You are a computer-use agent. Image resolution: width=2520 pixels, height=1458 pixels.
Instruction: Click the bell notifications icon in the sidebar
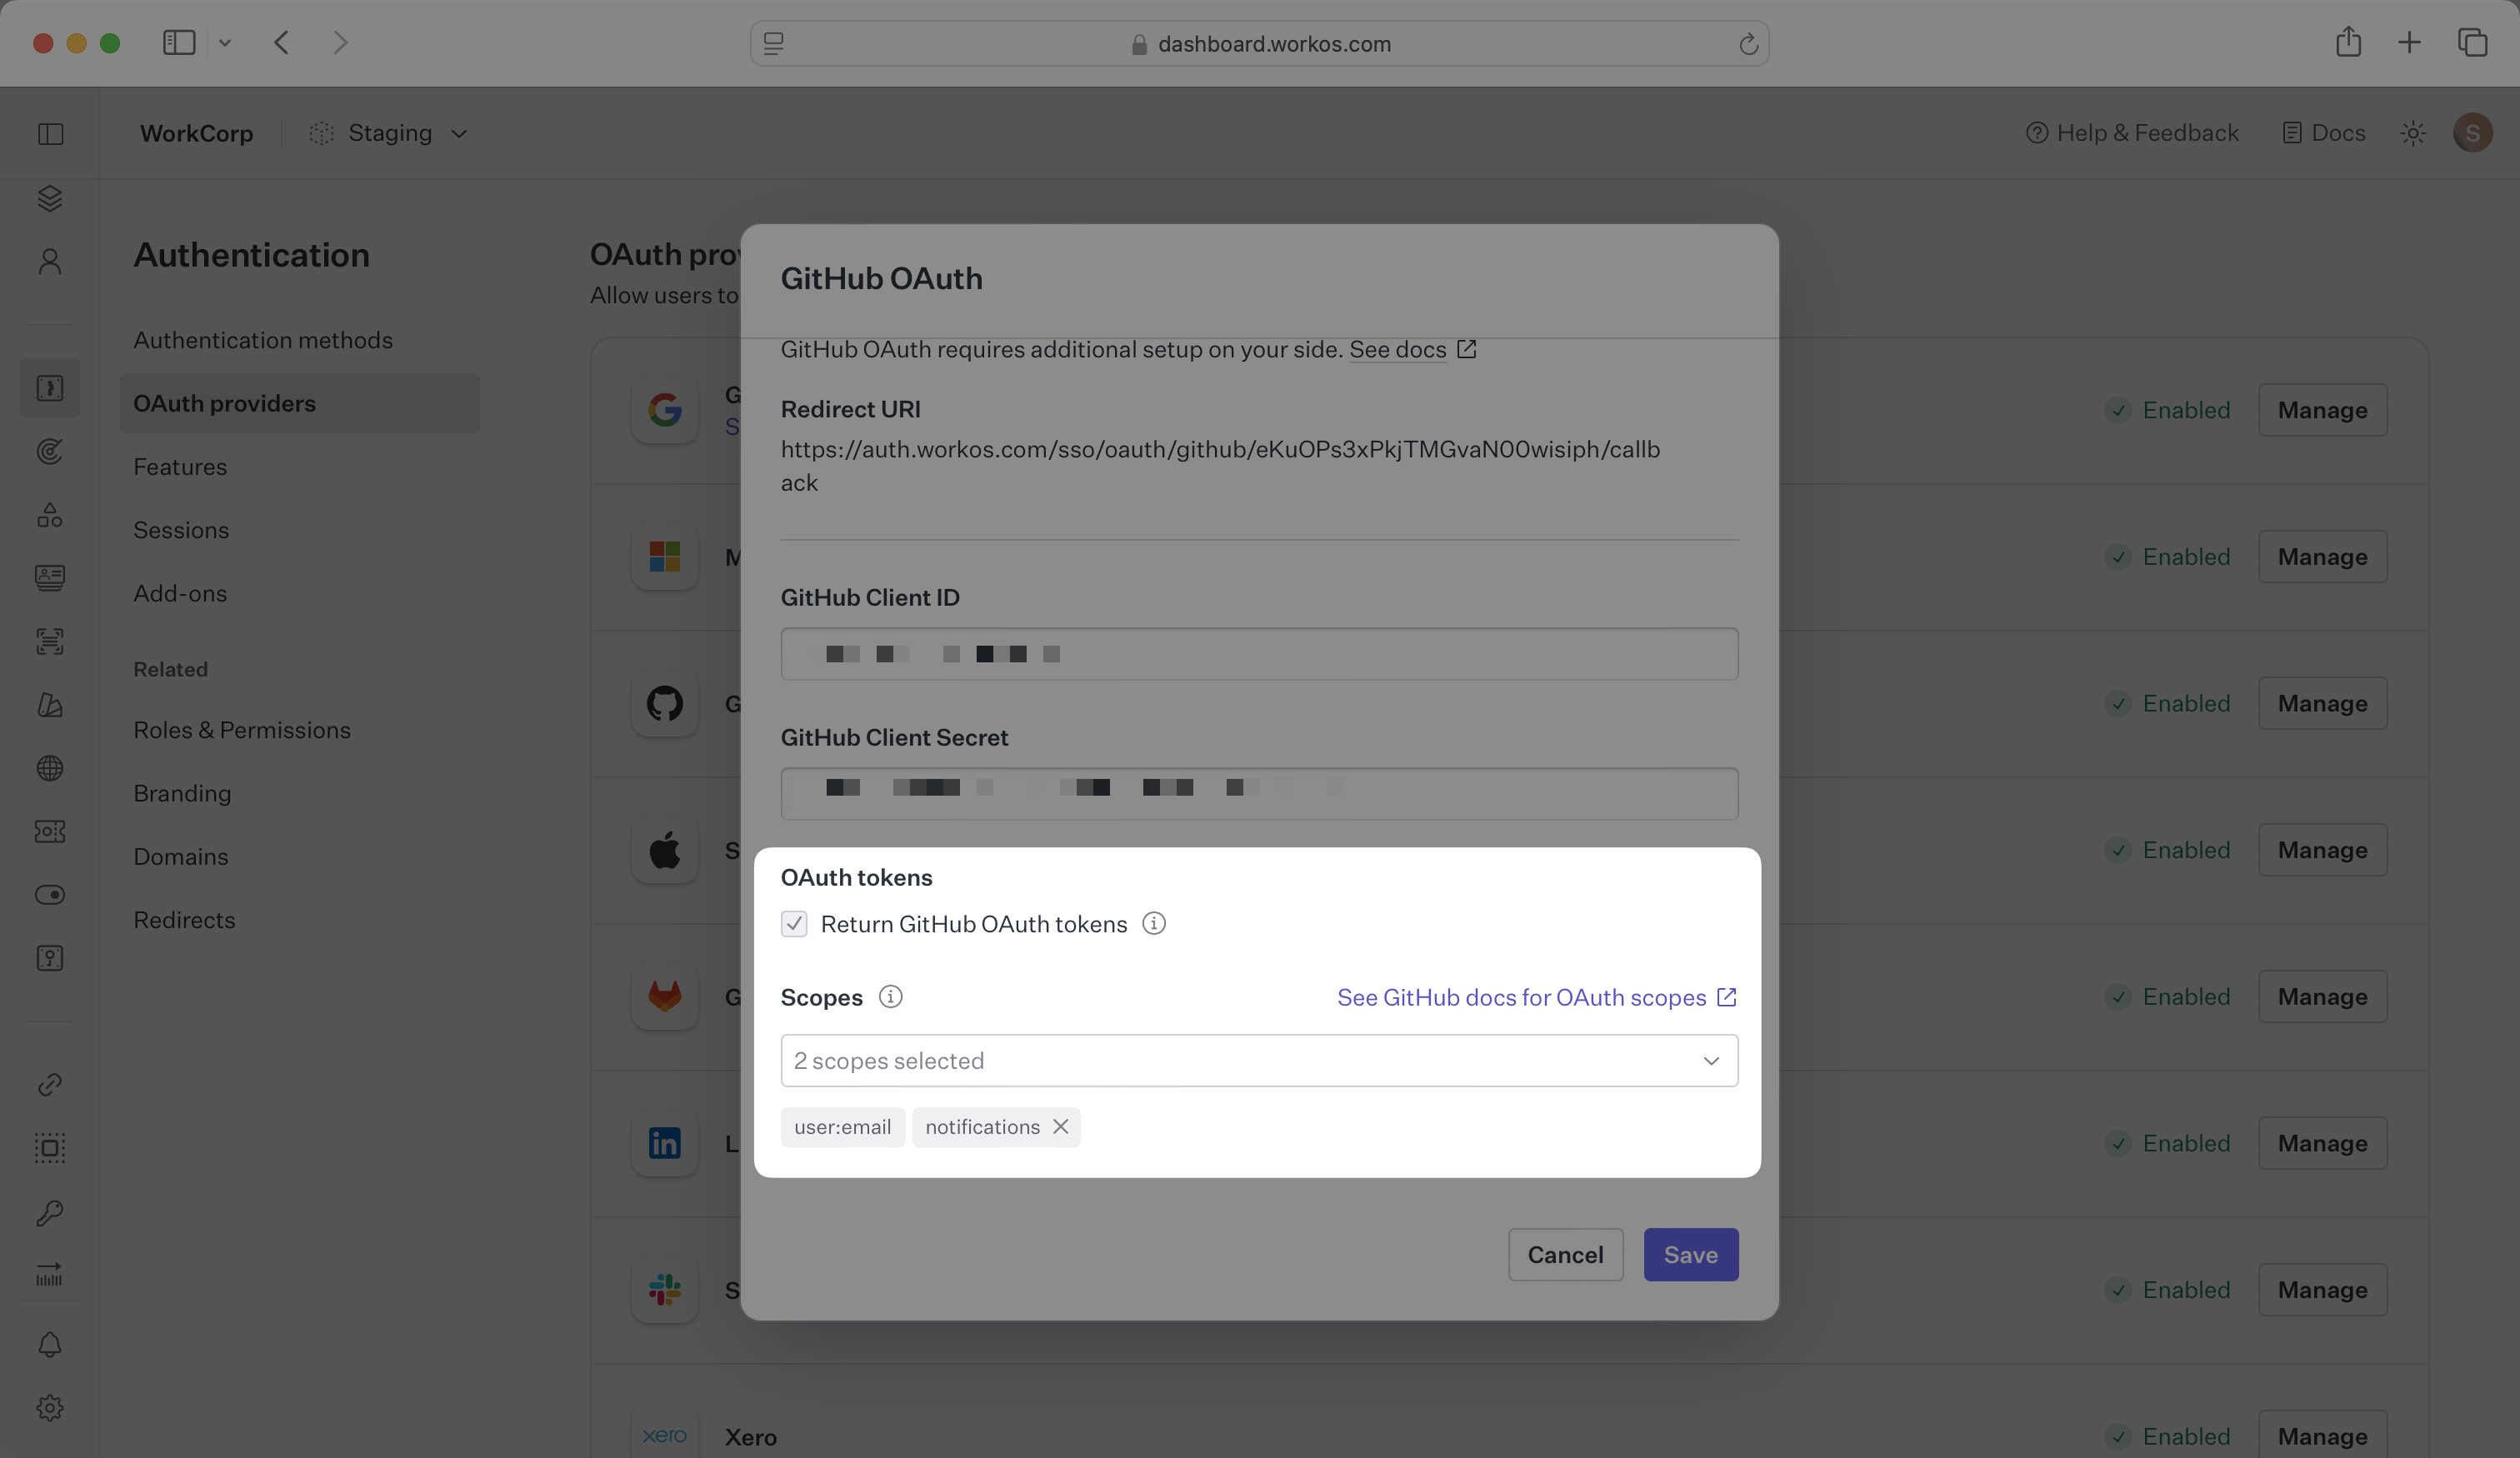(x=50, y=1345)
